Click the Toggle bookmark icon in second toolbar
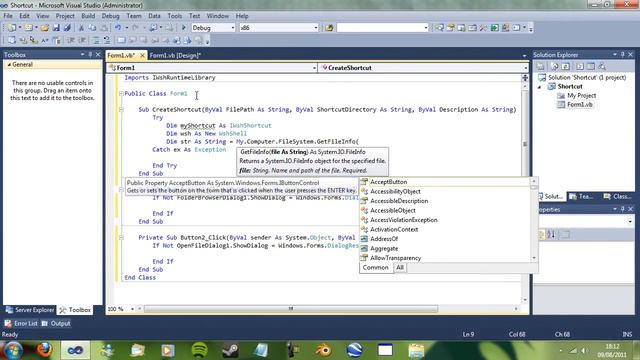The image size is (640, 360). 121,40
